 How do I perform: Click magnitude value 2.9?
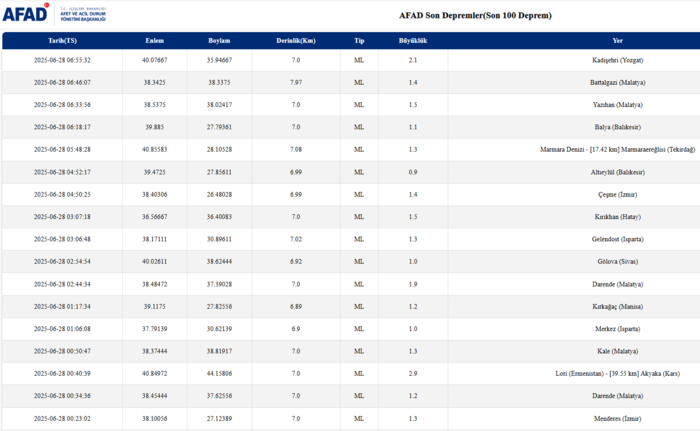413,374
